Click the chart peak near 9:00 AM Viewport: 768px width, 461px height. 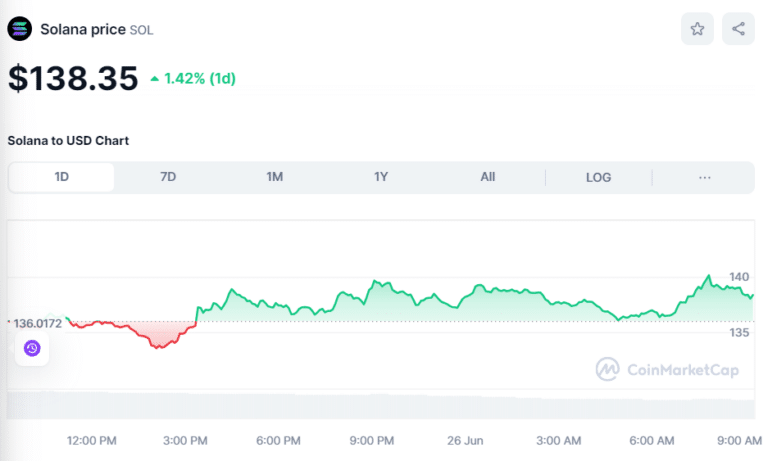(708, 277)
